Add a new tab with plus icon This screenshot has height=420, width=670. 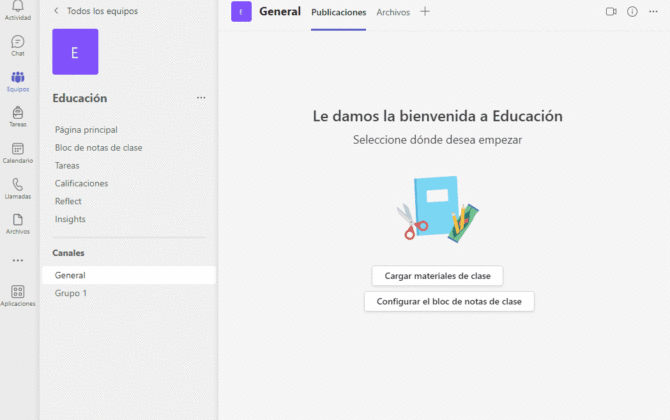(425, 12)
